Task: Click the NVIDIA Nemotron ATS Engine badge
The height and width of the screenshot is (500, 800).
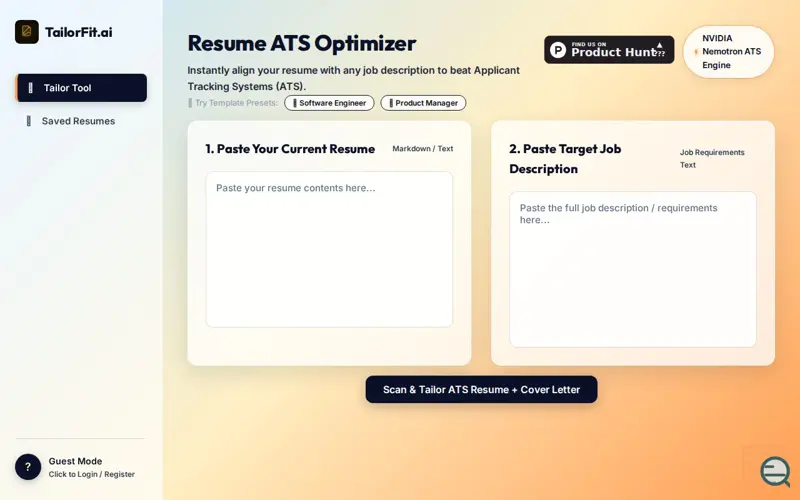Action: [729, 52]
